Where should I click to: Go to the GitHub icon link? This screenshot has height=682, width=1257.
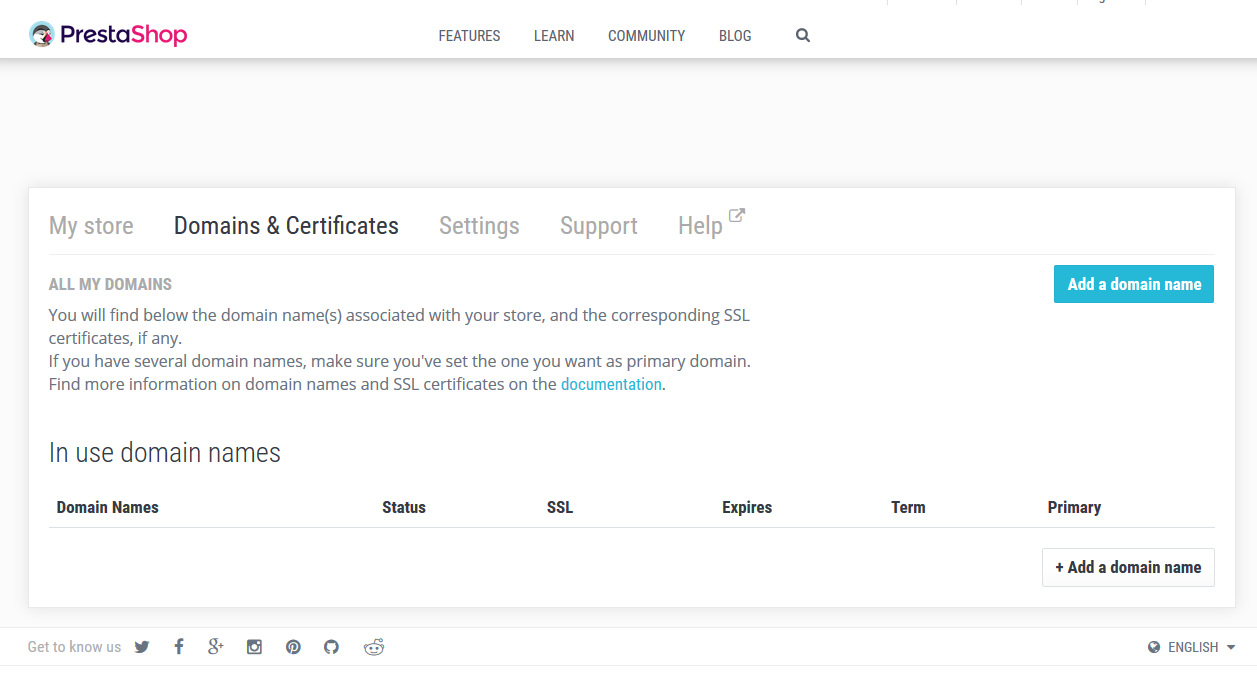332,647
